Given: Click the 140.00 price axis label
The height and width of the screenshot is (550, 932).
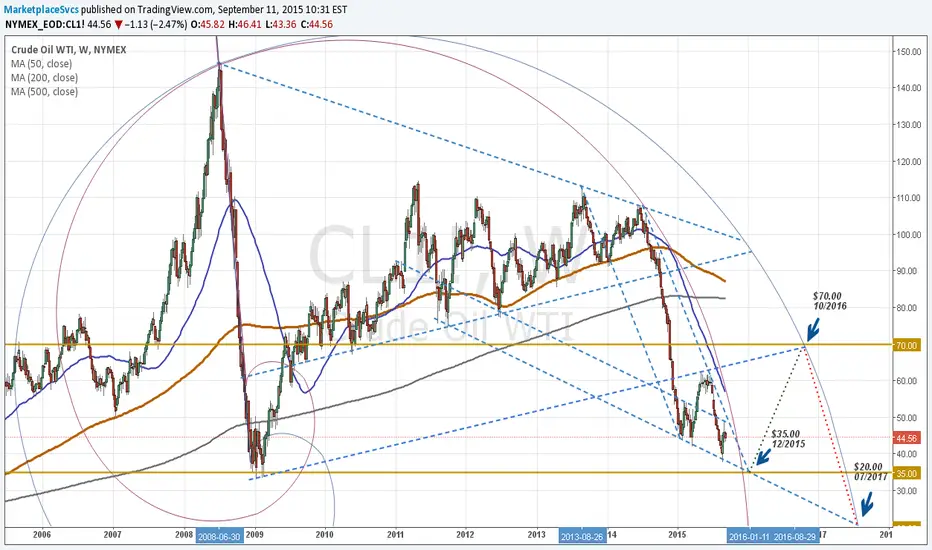Looking at the screenshot, I should [908, 88].
